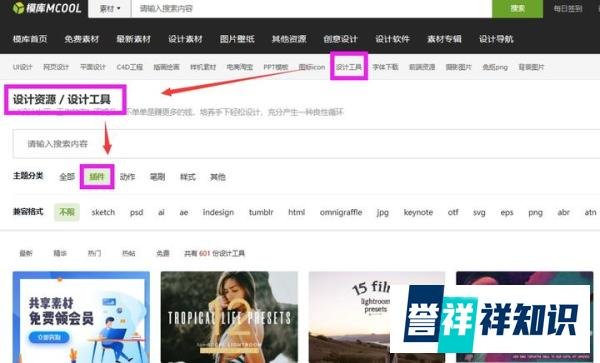Image resolution: width=600 pixels, height=363 pixels.
Task: Click the green 搜索 button
Action: [517, 8]
